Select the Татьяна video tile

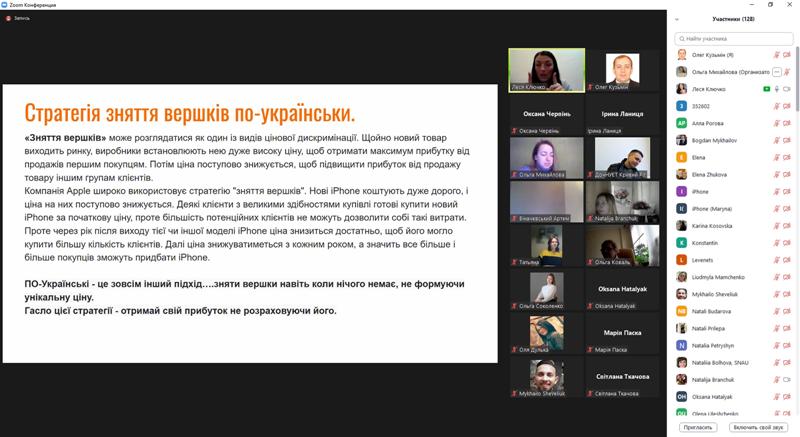point(546,245)
